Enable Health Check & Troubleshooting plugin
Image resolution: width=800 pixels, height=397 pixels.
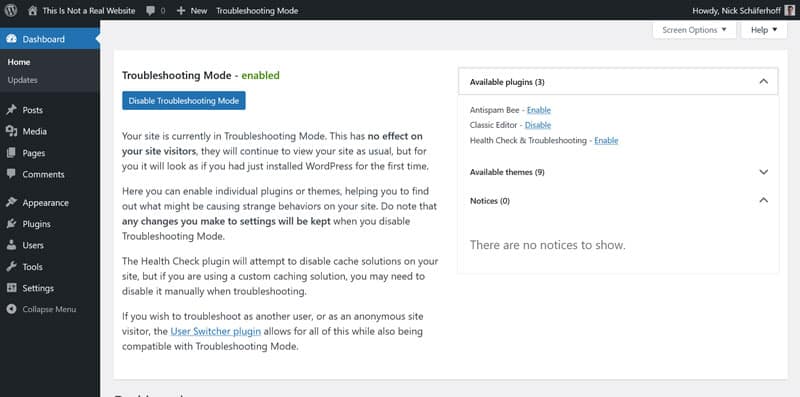606,140
